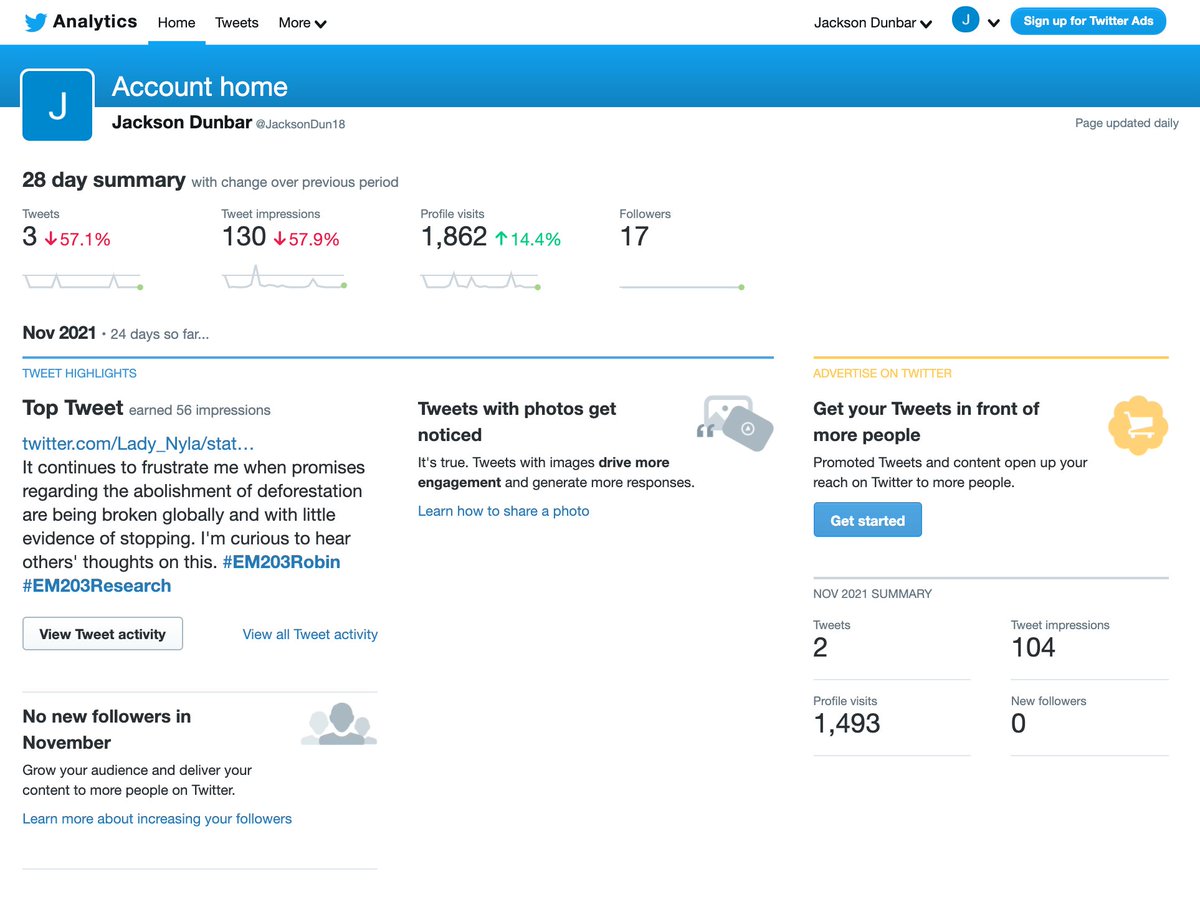Click the #EM203Robin hashtag
The image size is (1200, 897).
coord(281,562)
